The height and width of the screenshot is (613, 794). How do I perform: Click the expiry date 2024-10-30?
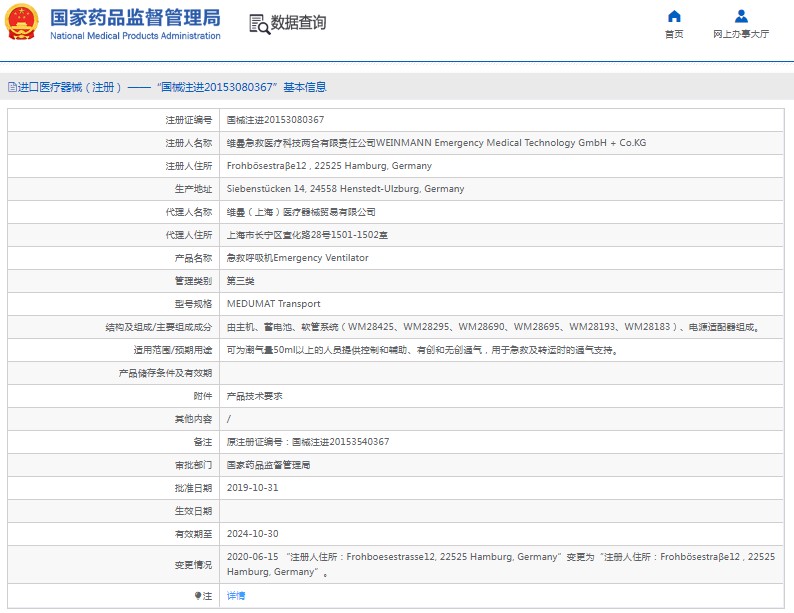click(252, 534)
